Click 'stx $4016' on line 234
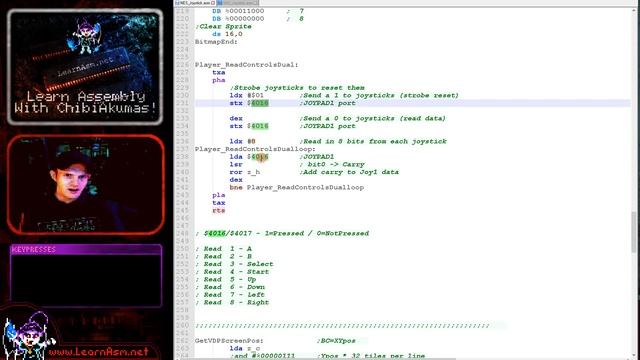Image resolution: width=640 pixels, height=360 pixels. pyautogui.click(x=249, y=126)
